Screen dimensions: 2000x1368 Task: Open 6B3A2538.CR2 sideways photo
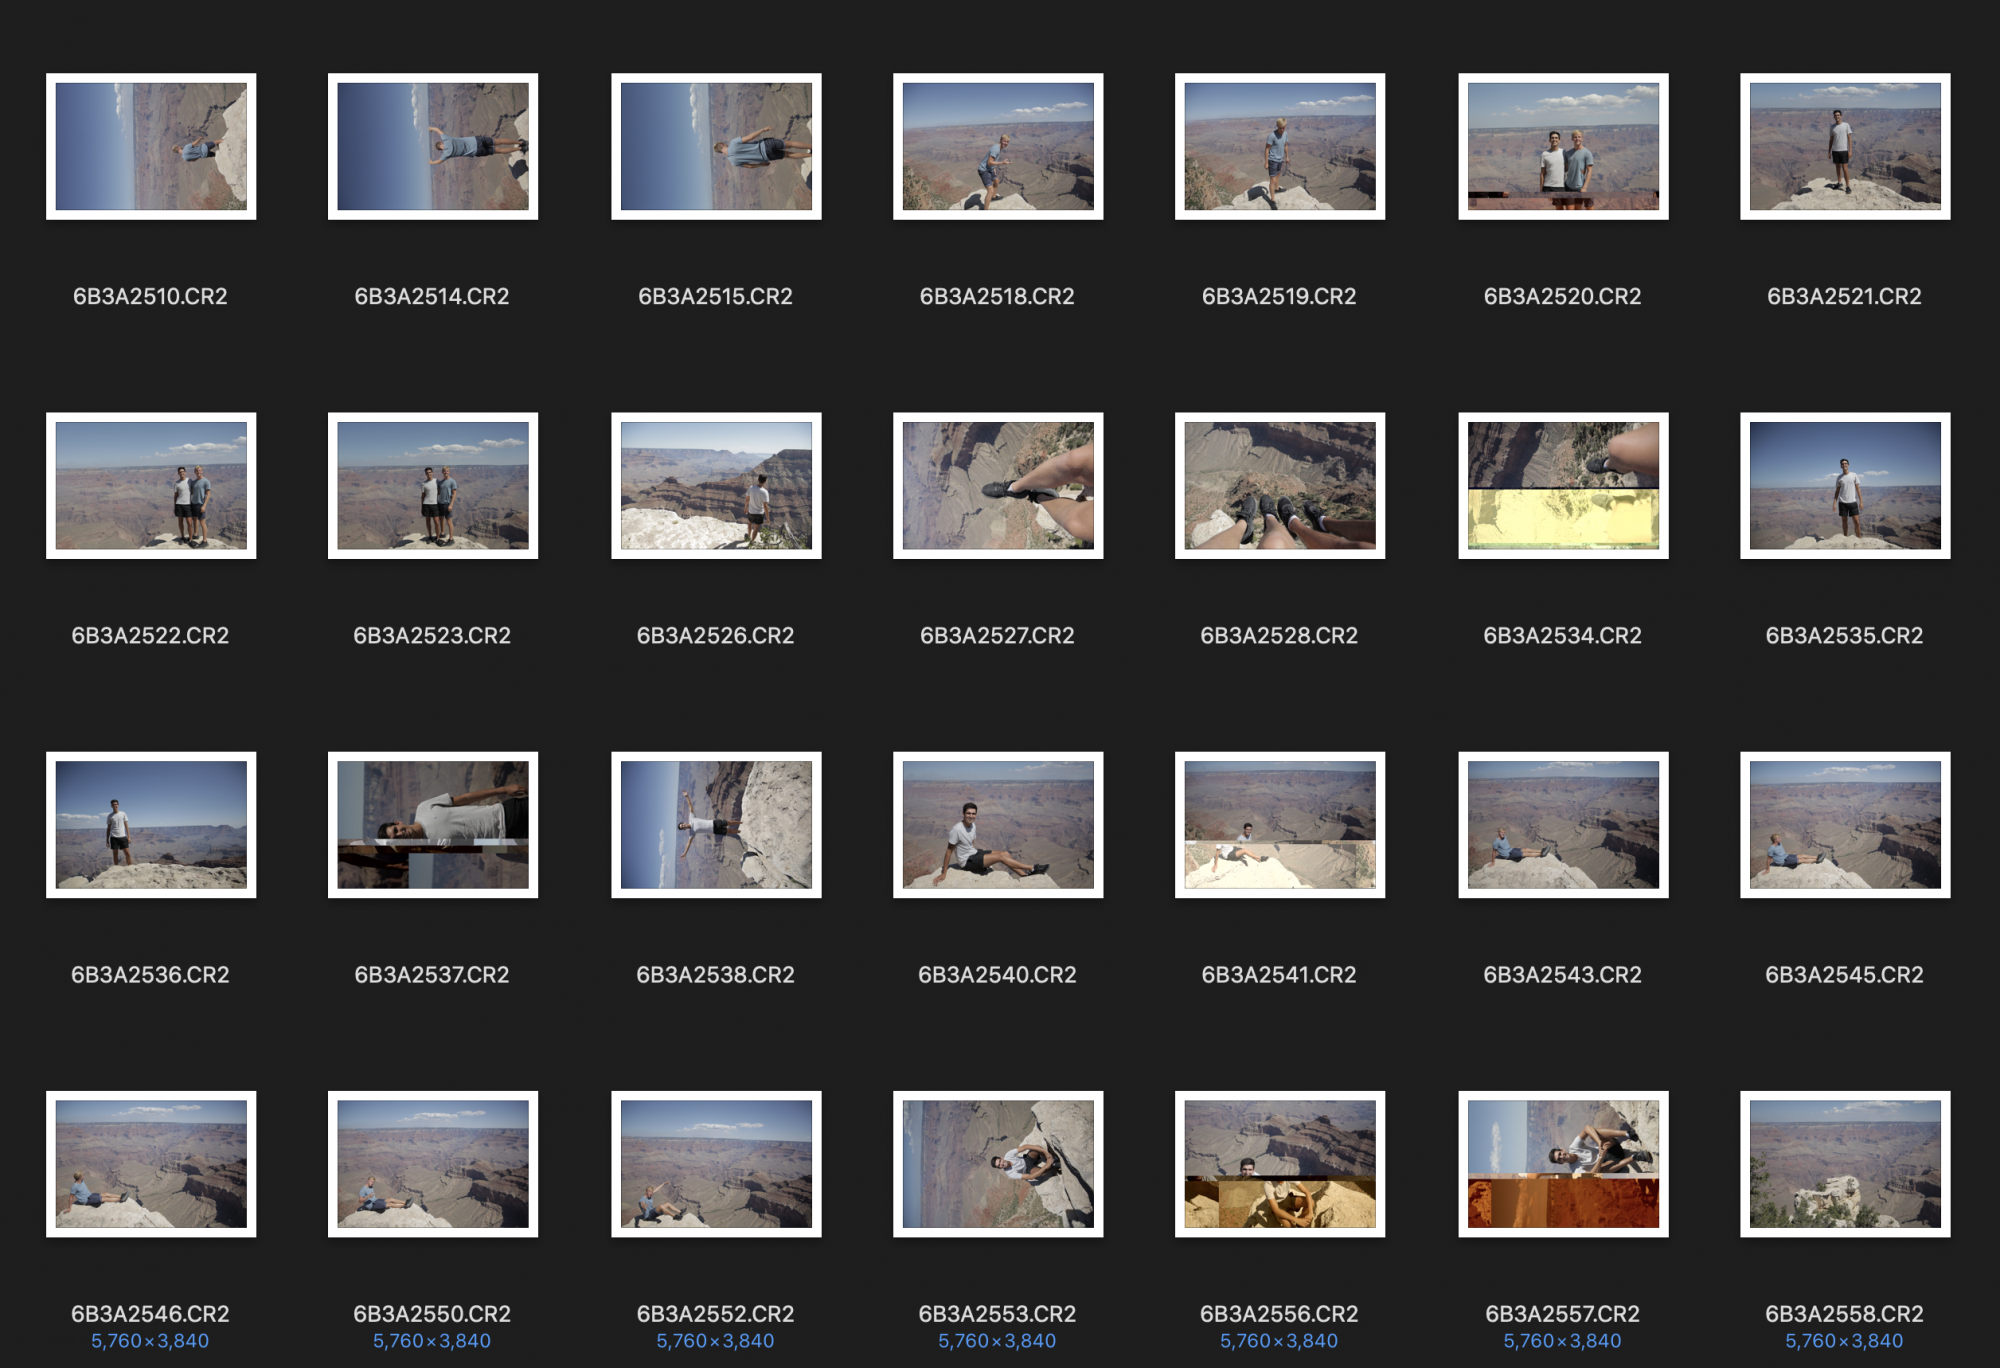[716, 824]
